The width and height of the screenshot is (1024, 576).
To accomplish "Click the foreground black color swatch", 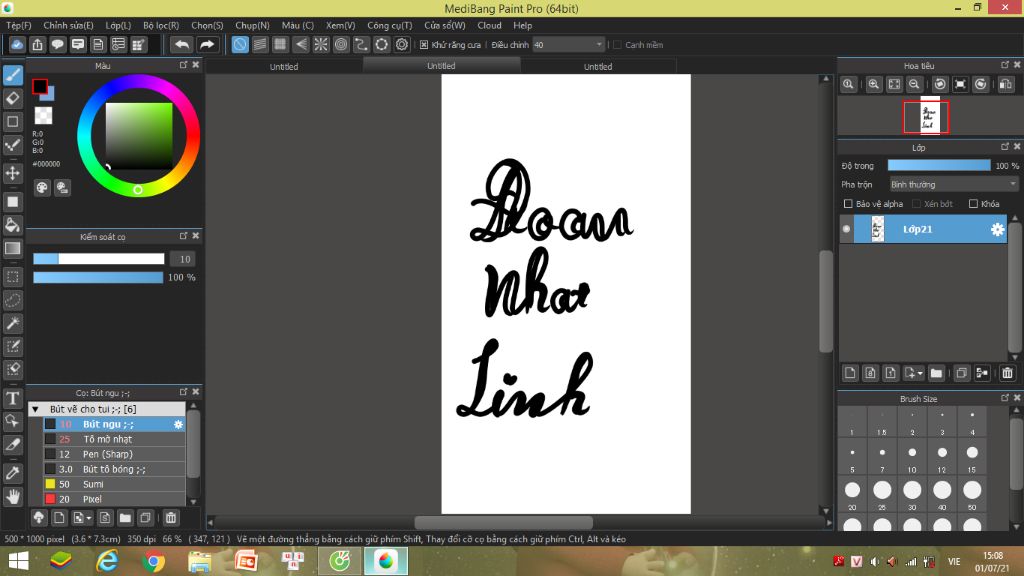I will pos(39,86).
